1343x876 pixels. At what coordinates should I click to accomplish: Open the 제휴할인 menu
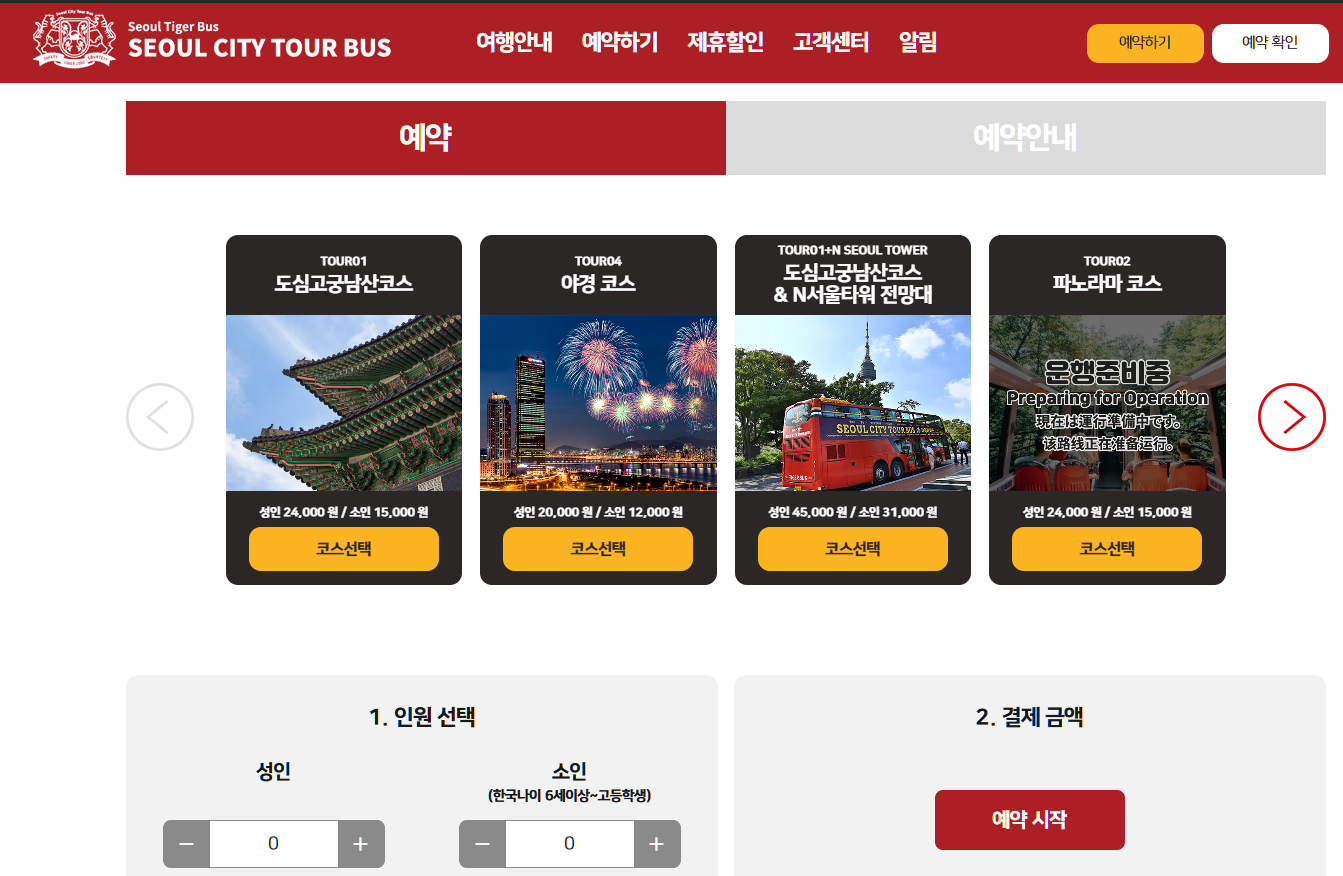[726, 42]
